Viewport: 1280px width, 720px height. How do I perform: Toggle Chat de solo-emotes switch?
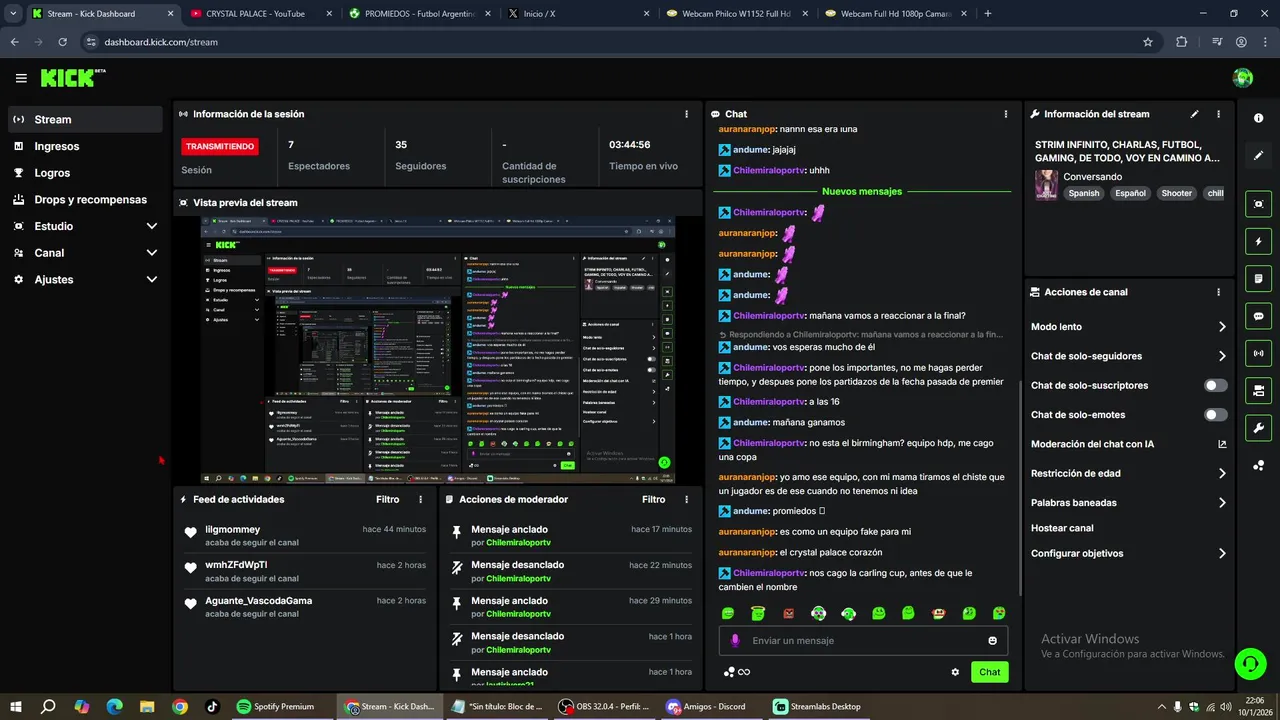1216,415
